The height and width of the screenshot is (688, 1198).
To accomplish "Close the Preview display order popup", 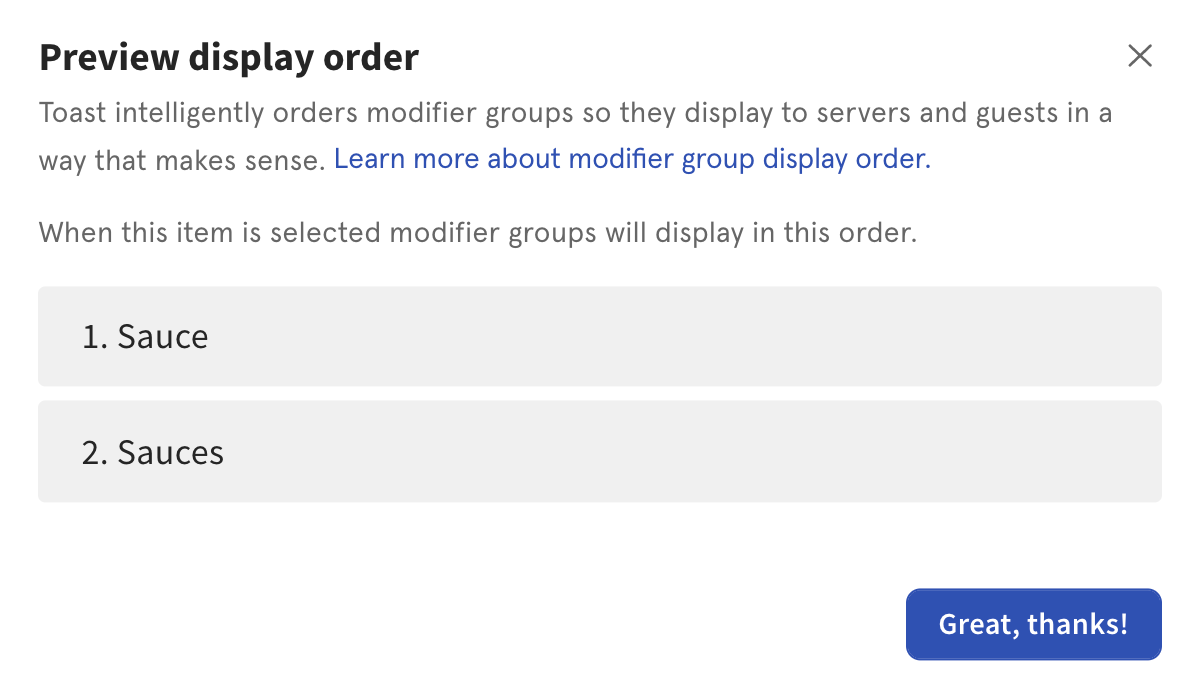I will 1140,56.
